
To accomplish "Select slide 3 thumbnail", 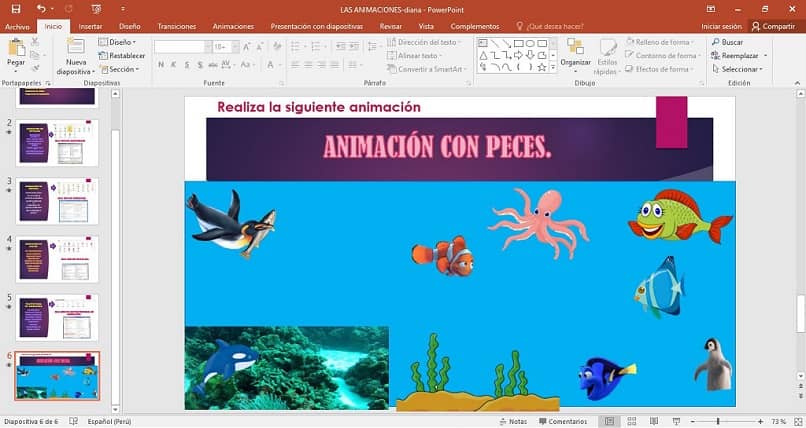I will click(57, 201).
